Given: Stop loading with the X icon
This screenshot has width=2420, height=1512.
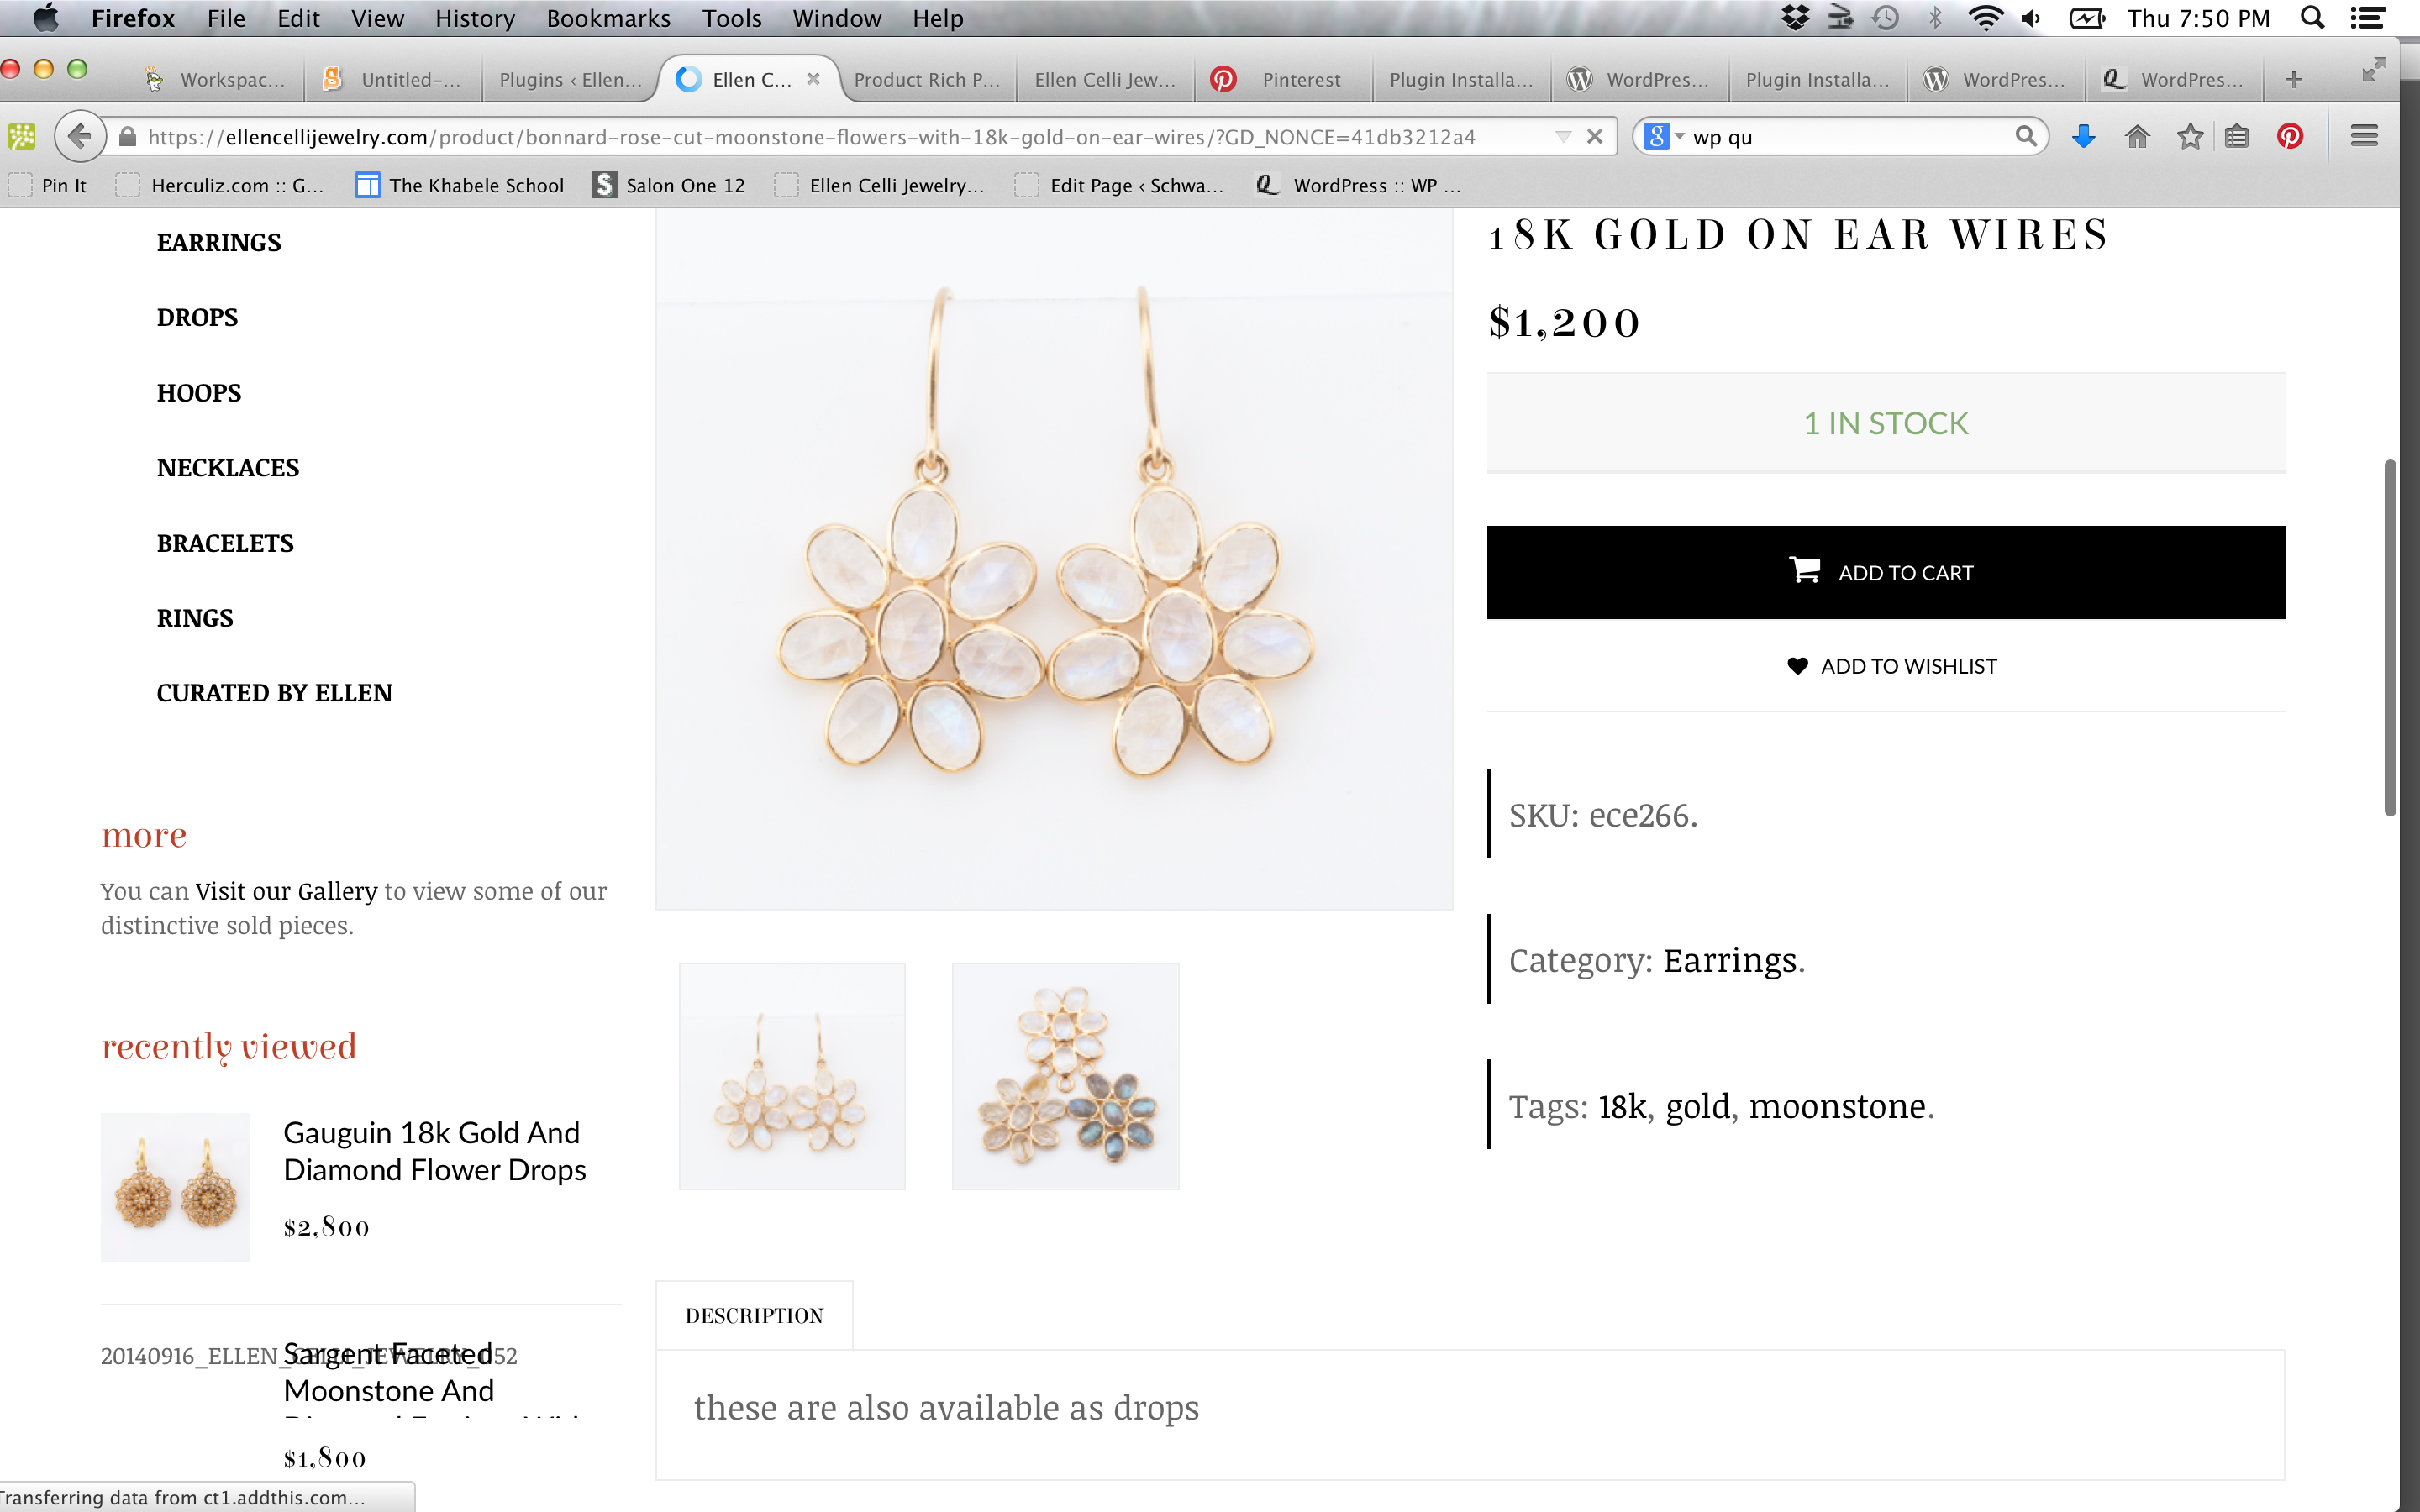Looking at the screenshot, I should coord(1595,136).
